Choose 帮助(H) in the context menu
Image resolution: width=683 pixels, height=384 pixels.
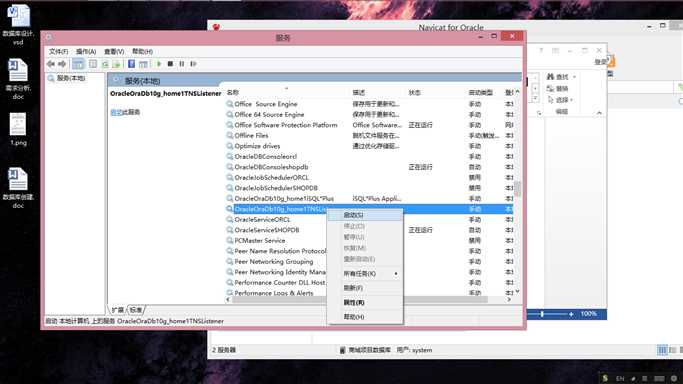click(365, 317)
